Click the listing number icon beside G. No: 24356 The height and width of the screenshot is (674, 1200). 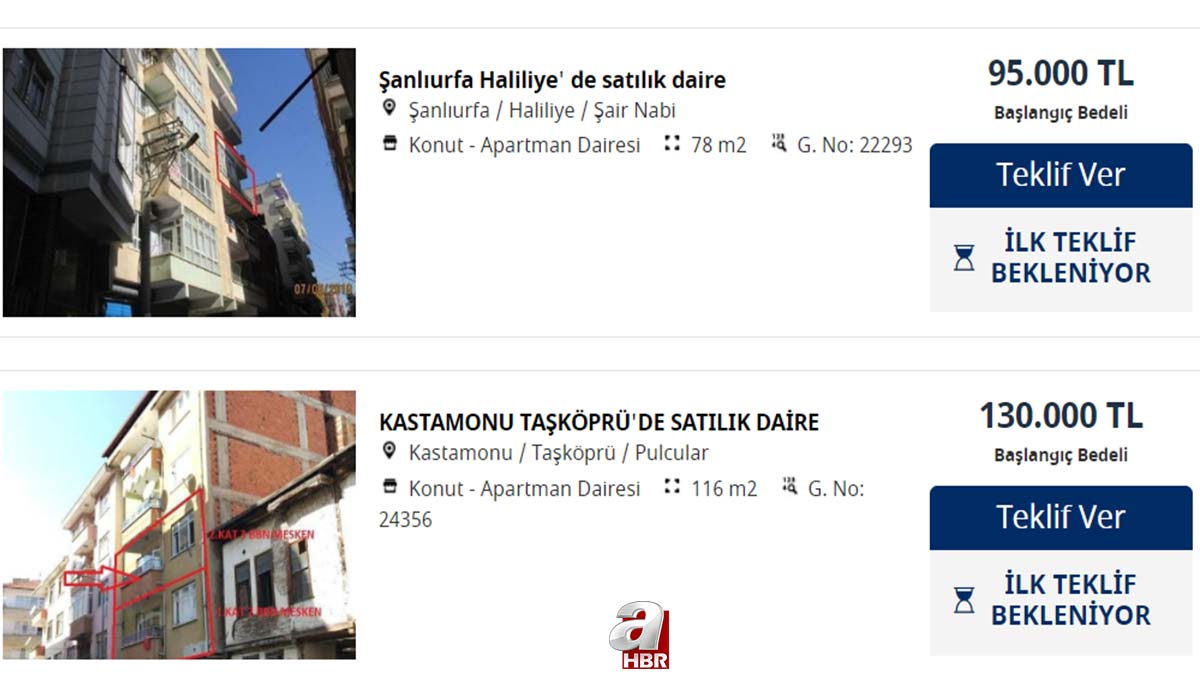790,487
